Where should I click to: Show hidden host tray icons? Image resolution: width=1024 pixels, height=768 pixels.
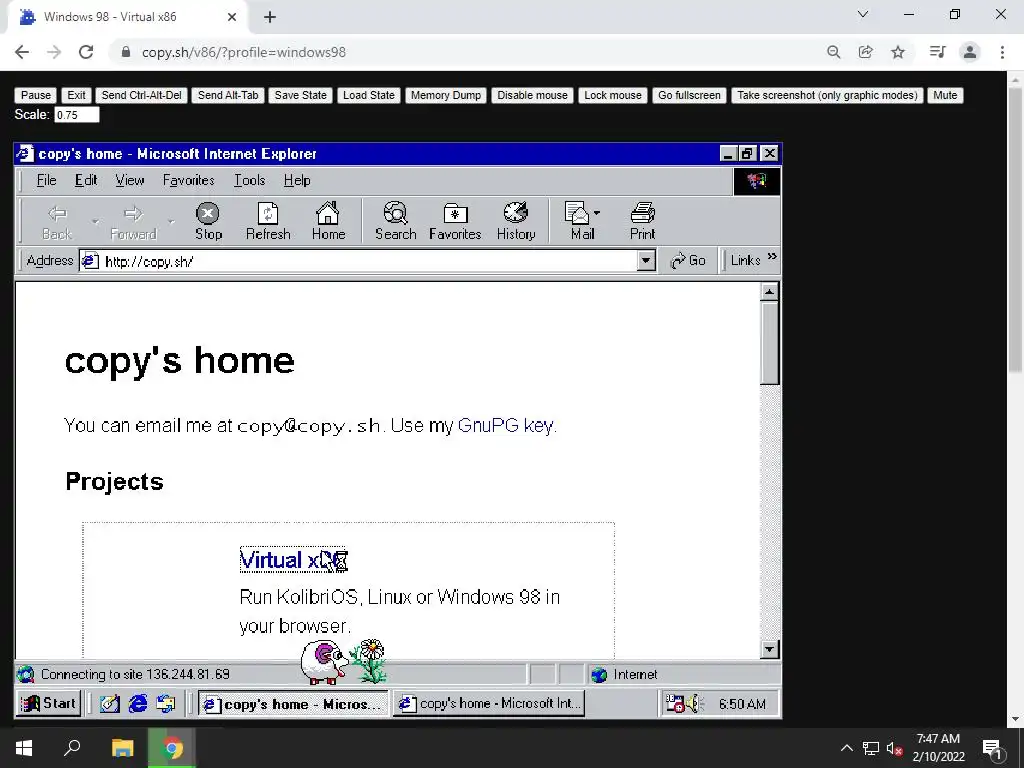click(846, 748)
